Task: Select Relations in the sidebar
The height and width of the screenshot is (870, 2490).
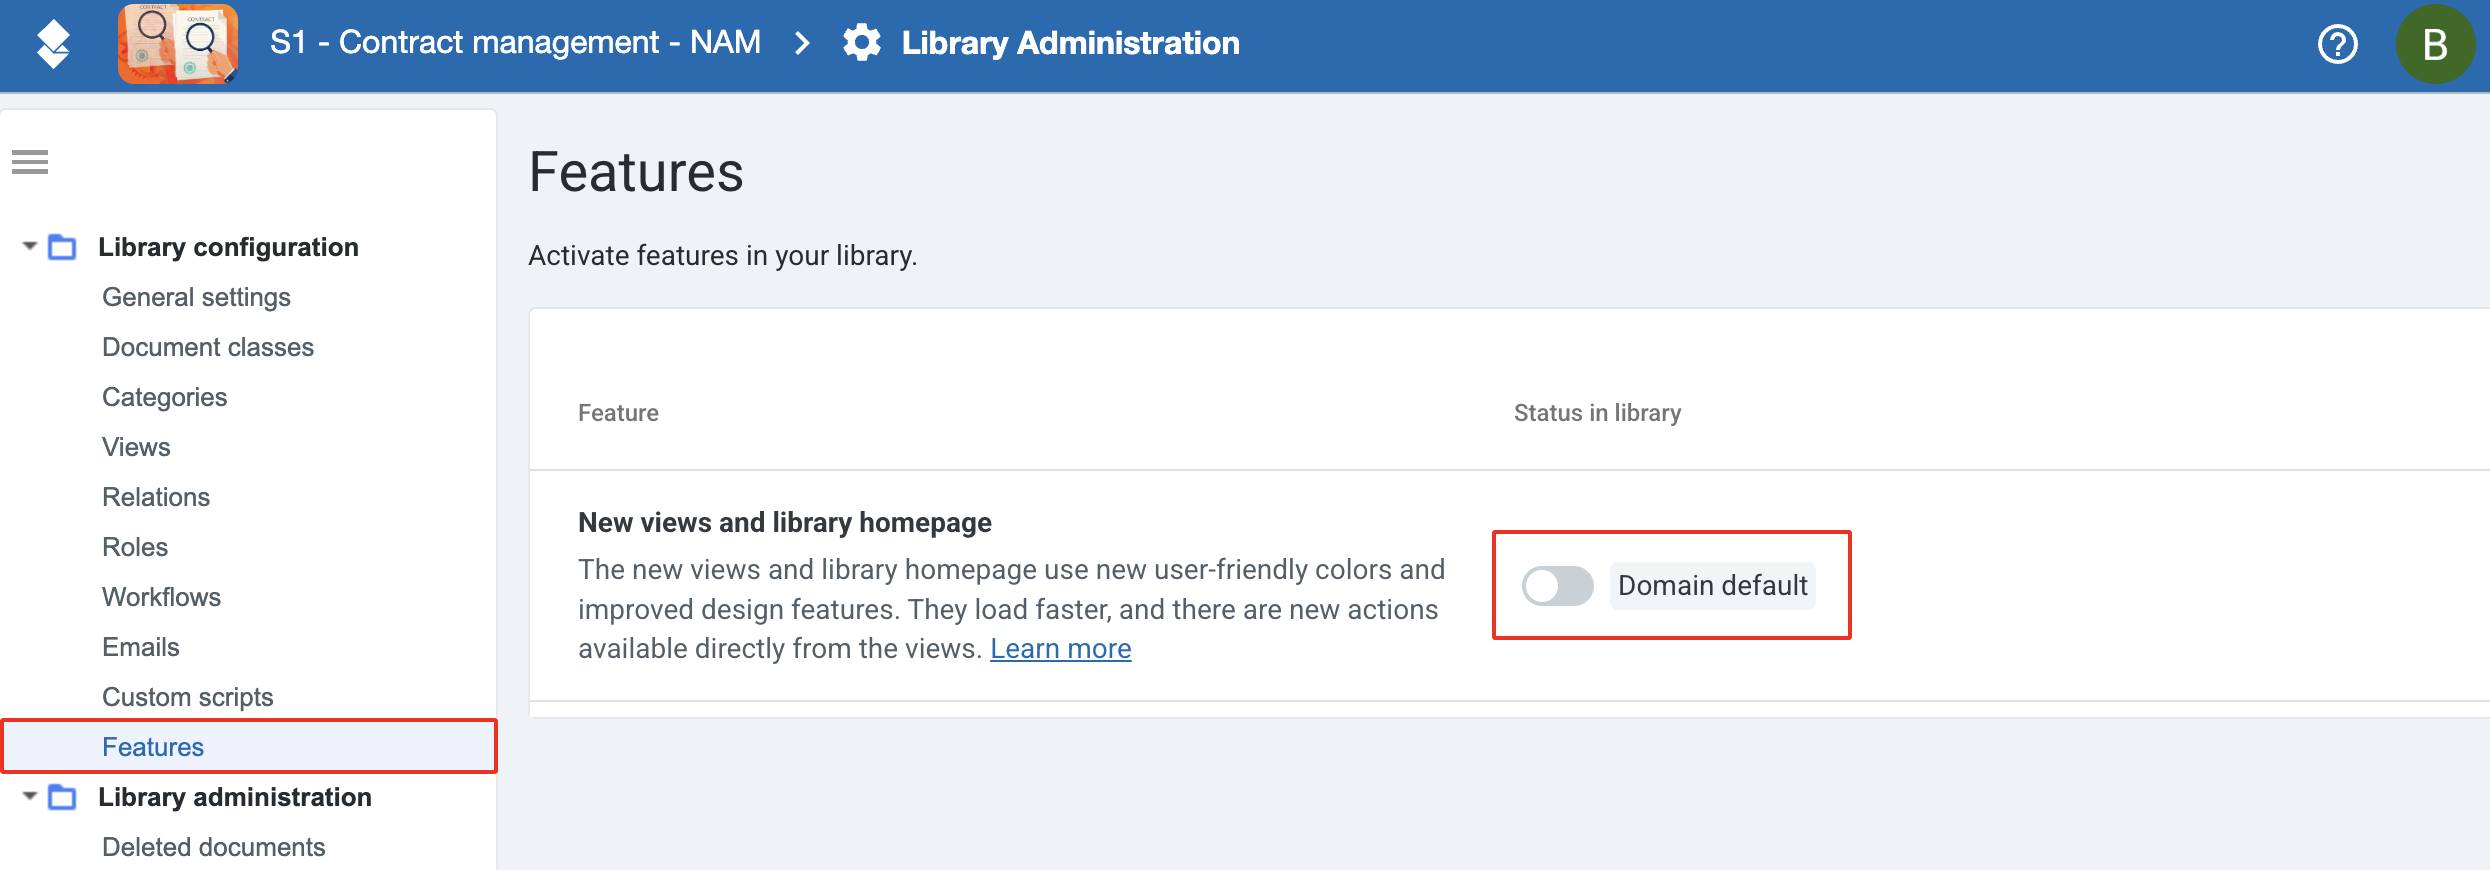Action: tap(156, 497)
